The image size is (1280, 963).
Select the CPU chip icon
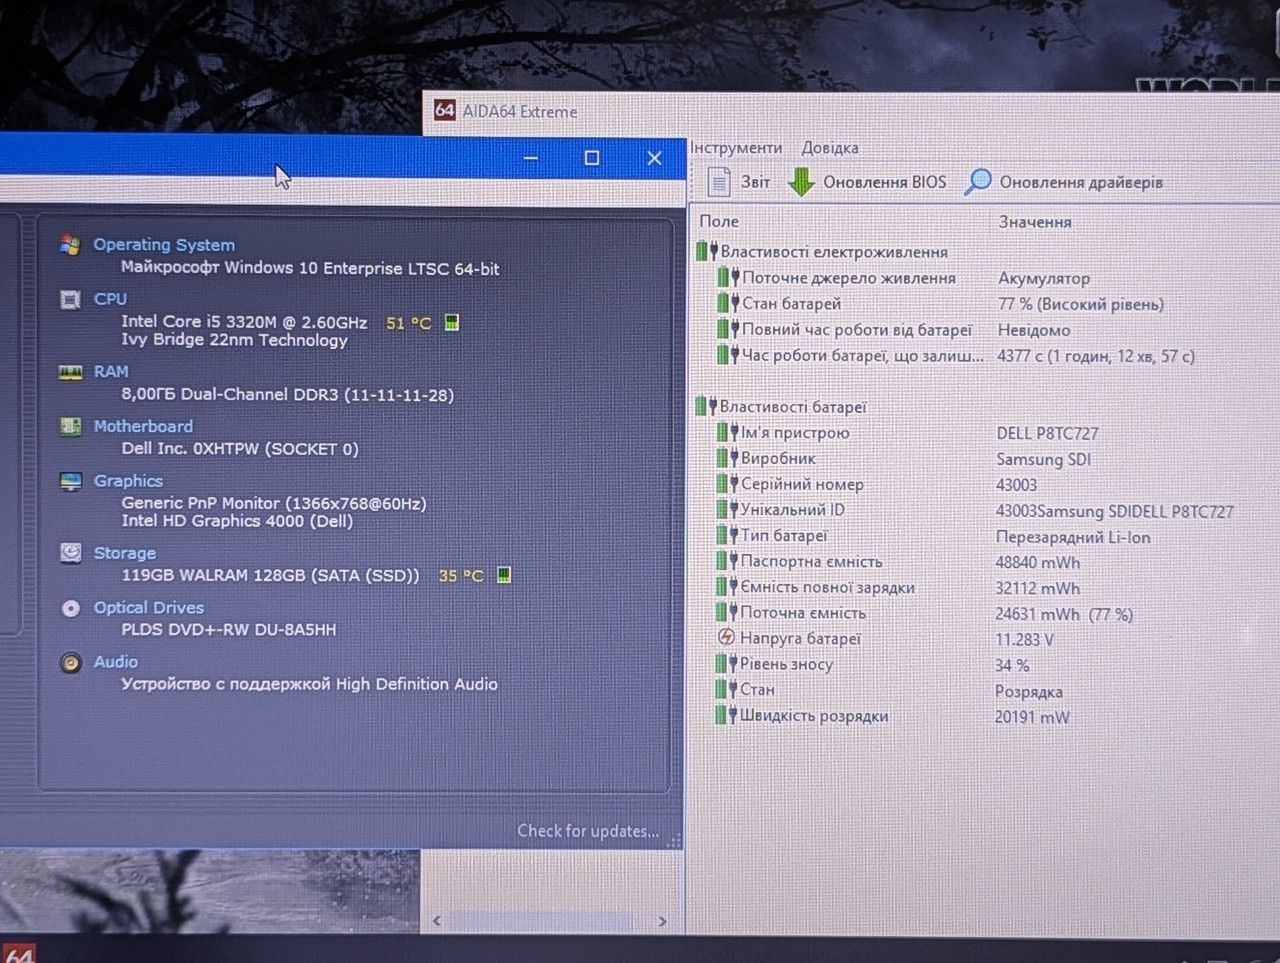[70, 299]
